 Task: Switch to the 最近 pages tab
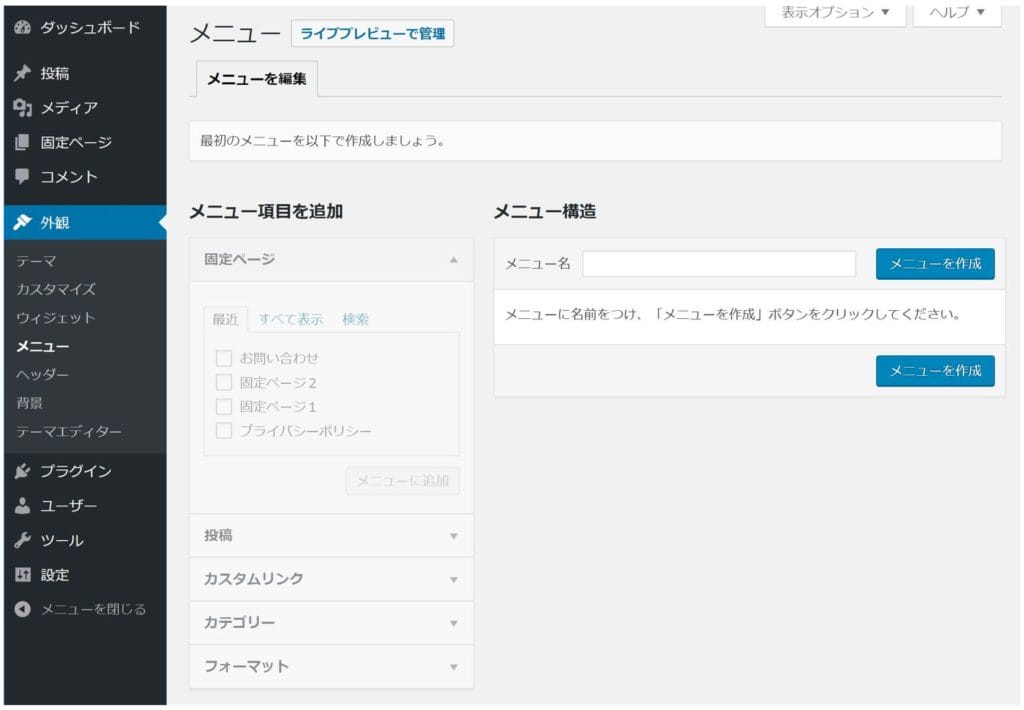(x=225, y=319)
